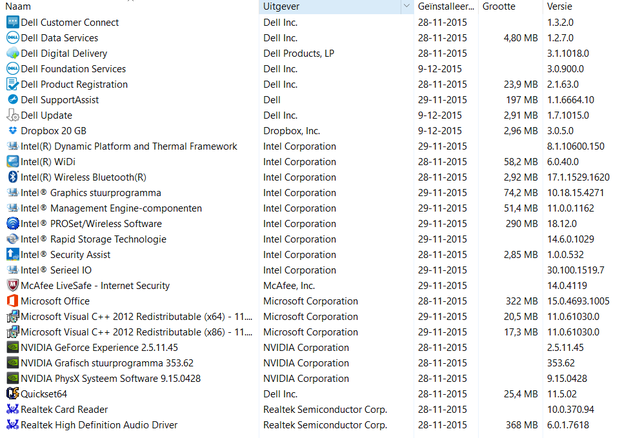Click the Dell SupportAssist icon

pyautogui.click(x=12, y=100)
